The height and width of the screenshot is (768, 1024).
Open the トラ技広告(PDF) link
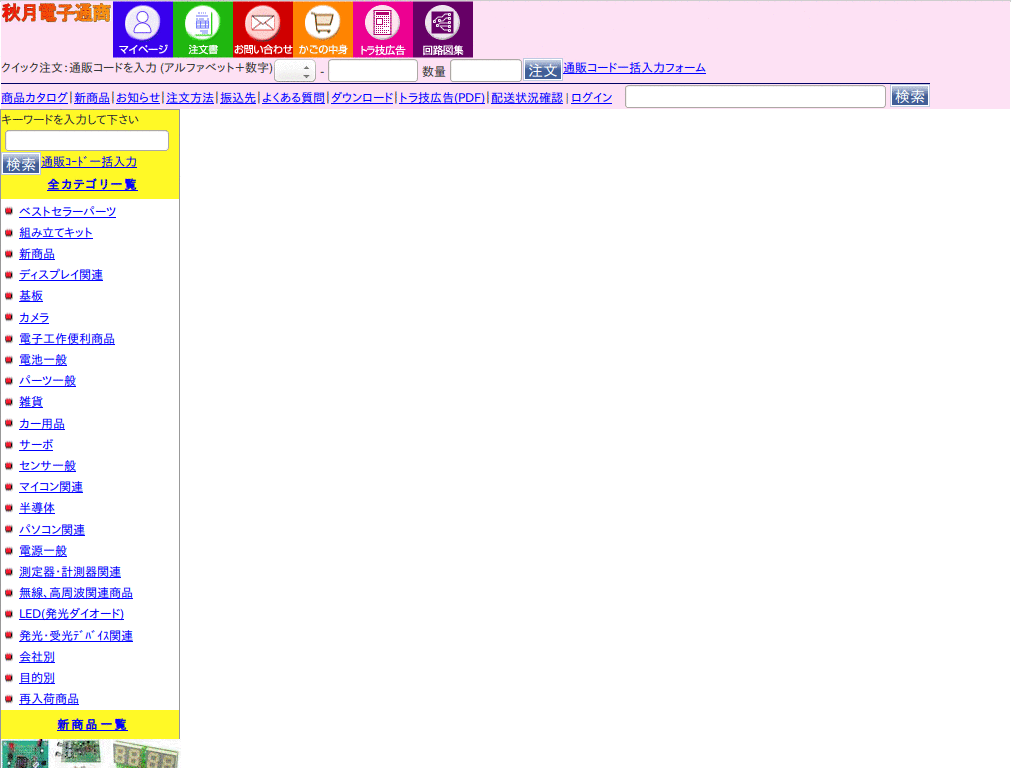click(x=442, y=98)
